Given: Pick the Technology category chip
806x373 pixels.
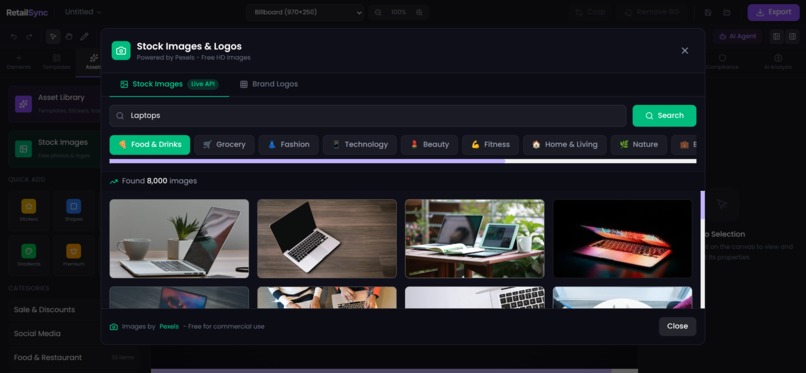Looking at the screenshot, I should (x=359, y=145).
